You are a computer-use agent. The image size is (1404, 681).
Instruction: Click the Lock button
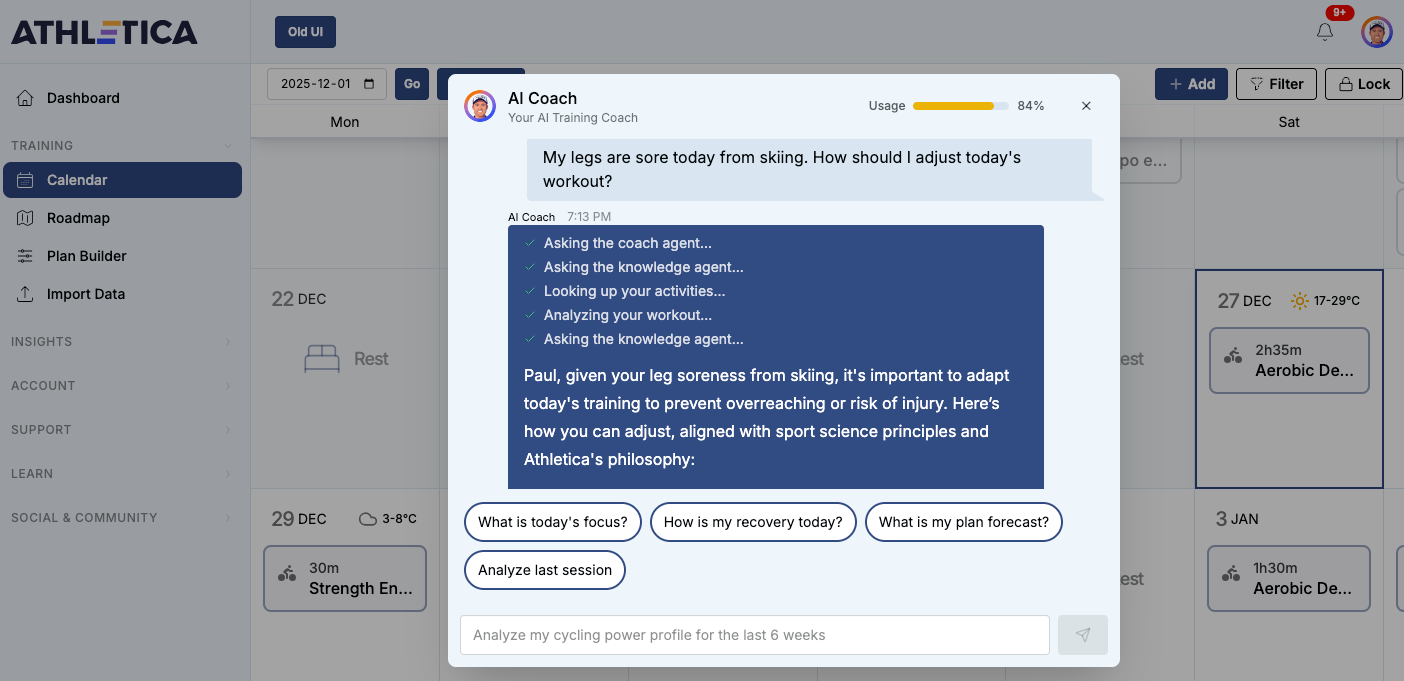pyautogui.click(x=1364, y=84)
